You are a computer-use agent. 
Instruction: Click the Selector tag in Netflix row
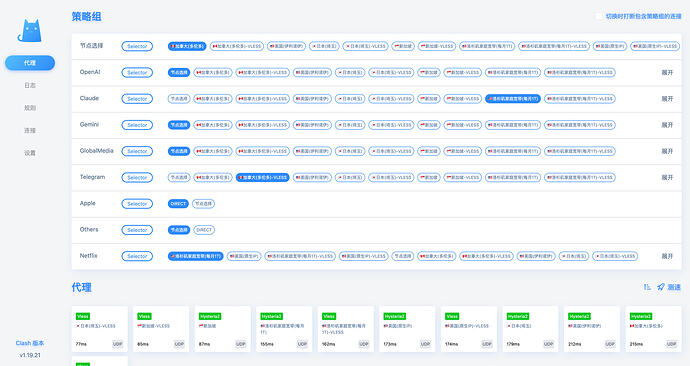pyautogui.click(x=137, y=256)
